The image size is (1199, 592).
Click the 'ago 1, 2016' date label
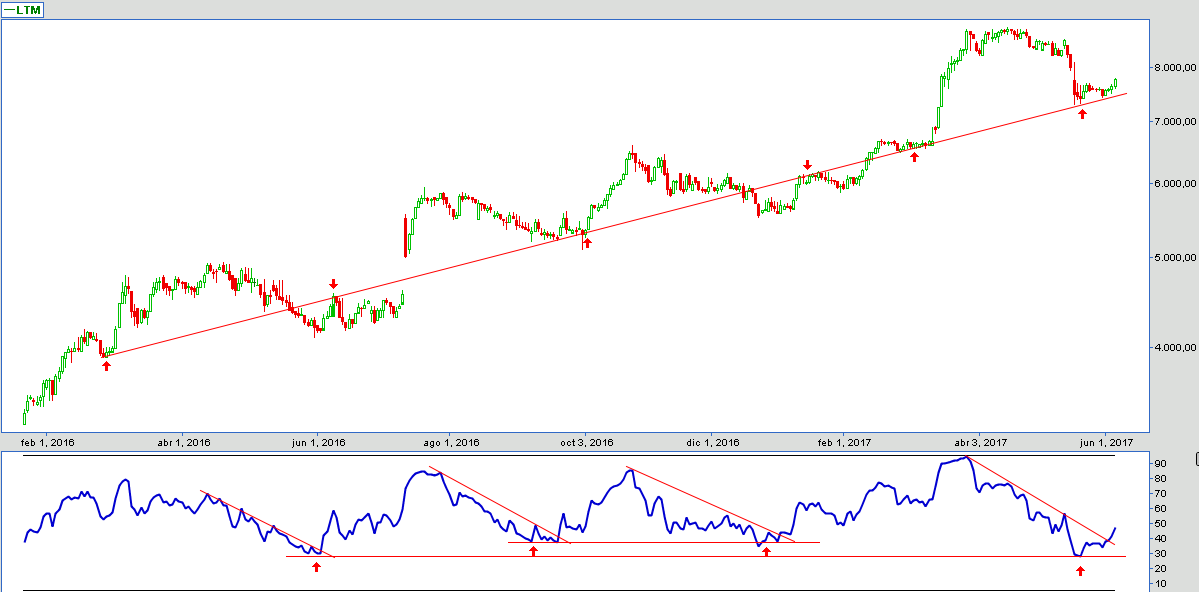pyautogui.click(x=452, y=443)
